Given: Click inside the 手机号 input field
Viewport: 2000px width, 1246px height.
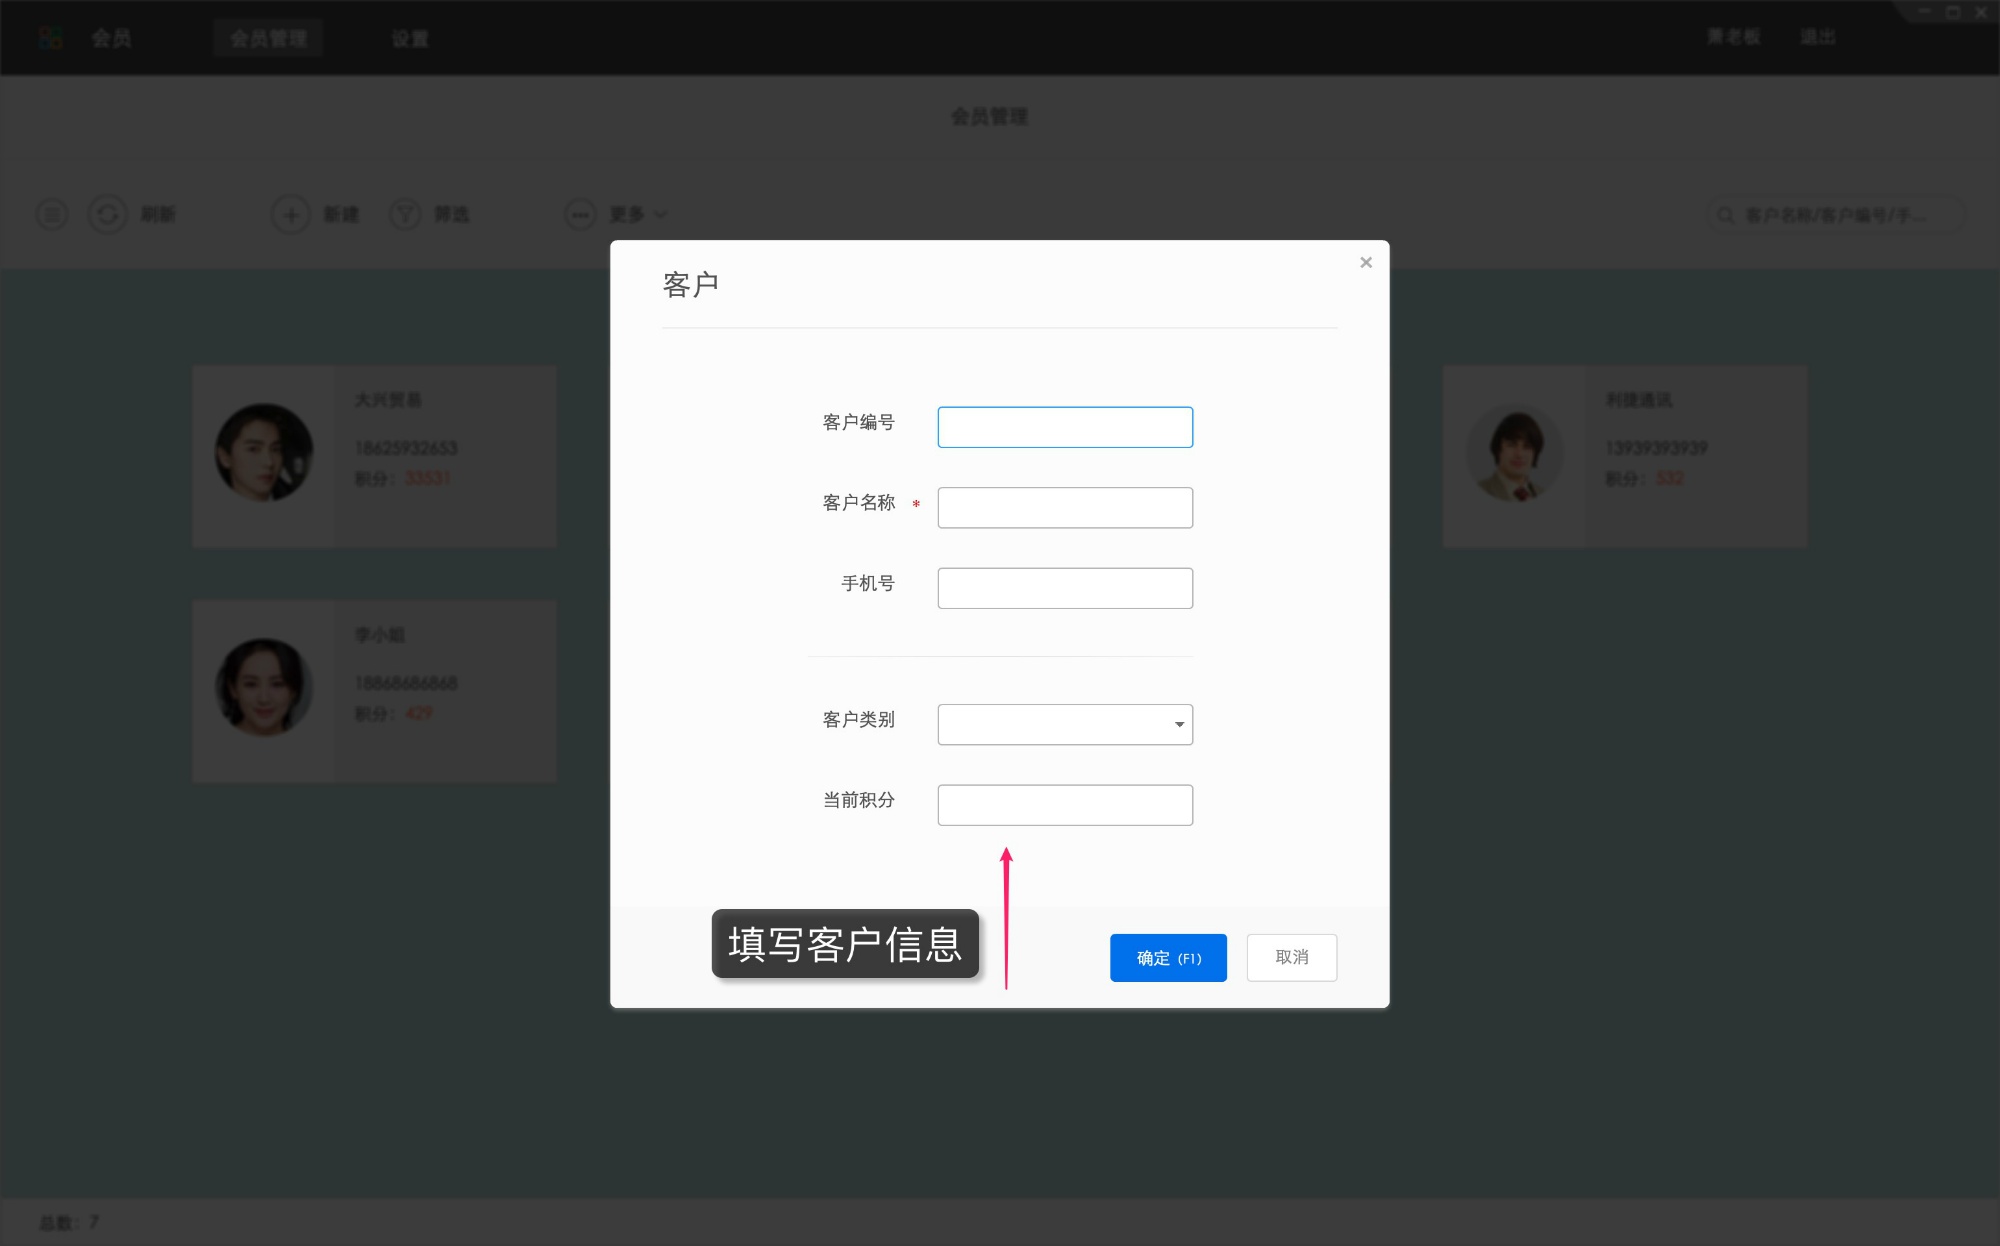Looking at the screenshot, I should 1064,588.
